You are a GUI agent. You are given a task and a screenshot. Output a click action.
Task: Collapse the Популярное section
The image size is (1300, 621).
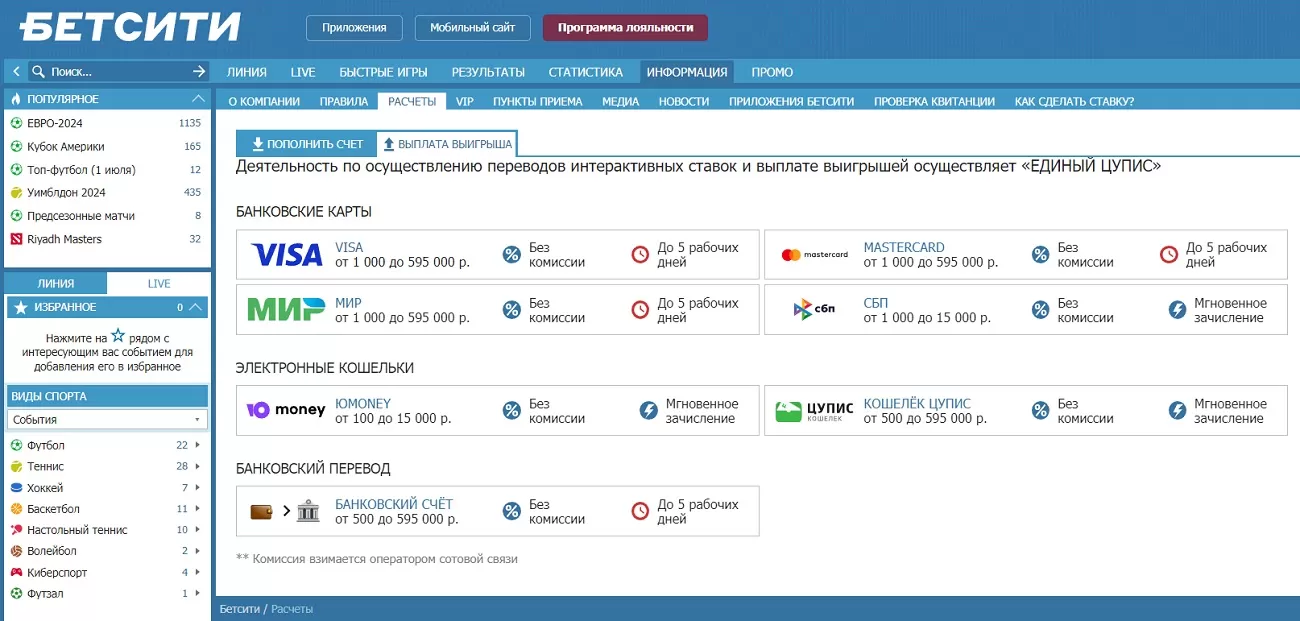pyautogui.click(x=197, y=99)
